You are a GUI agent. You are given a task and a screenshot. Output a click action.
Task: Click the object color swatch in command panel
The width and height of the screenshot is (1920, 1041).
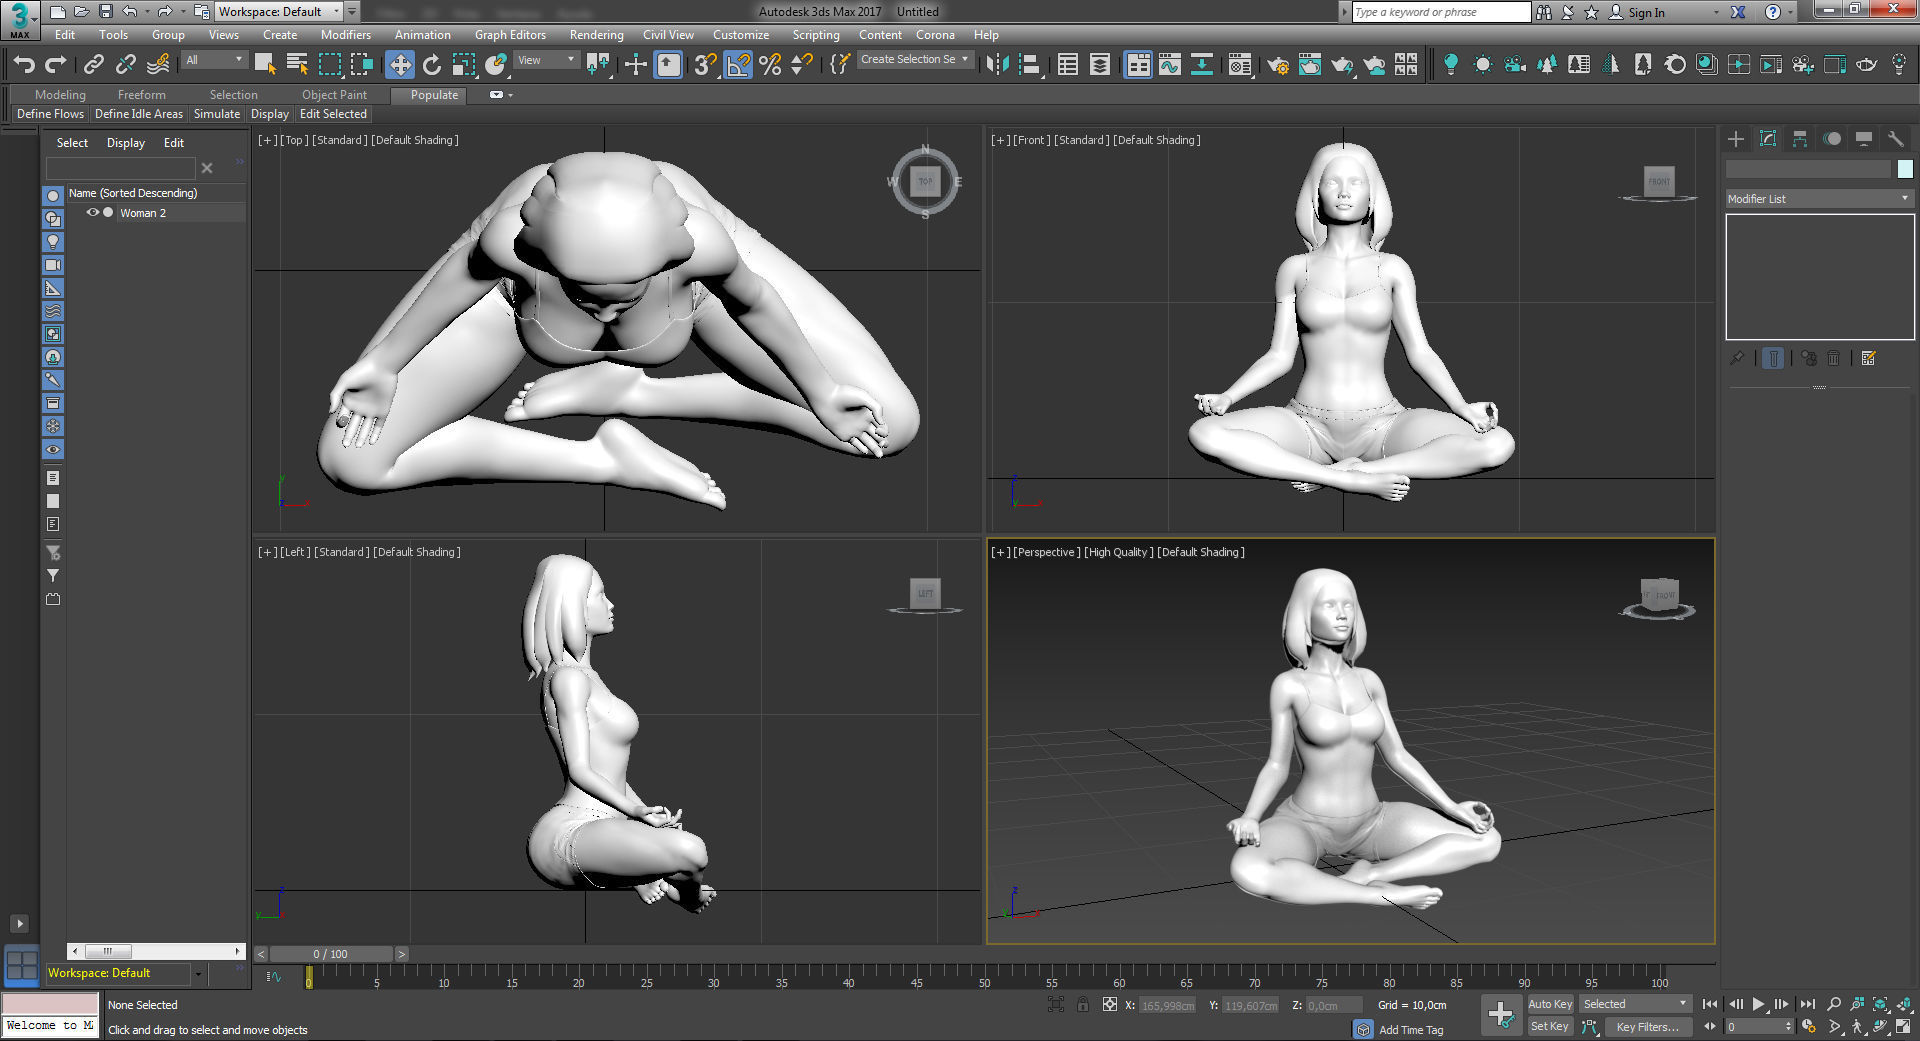tap(1905, 169)
